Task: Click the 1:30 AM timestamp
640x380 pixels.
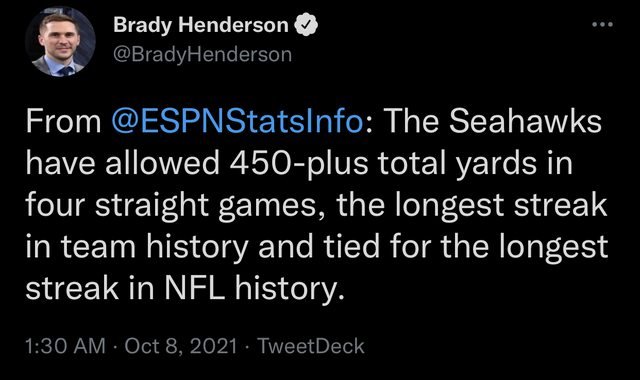Action: pos(65,346)
